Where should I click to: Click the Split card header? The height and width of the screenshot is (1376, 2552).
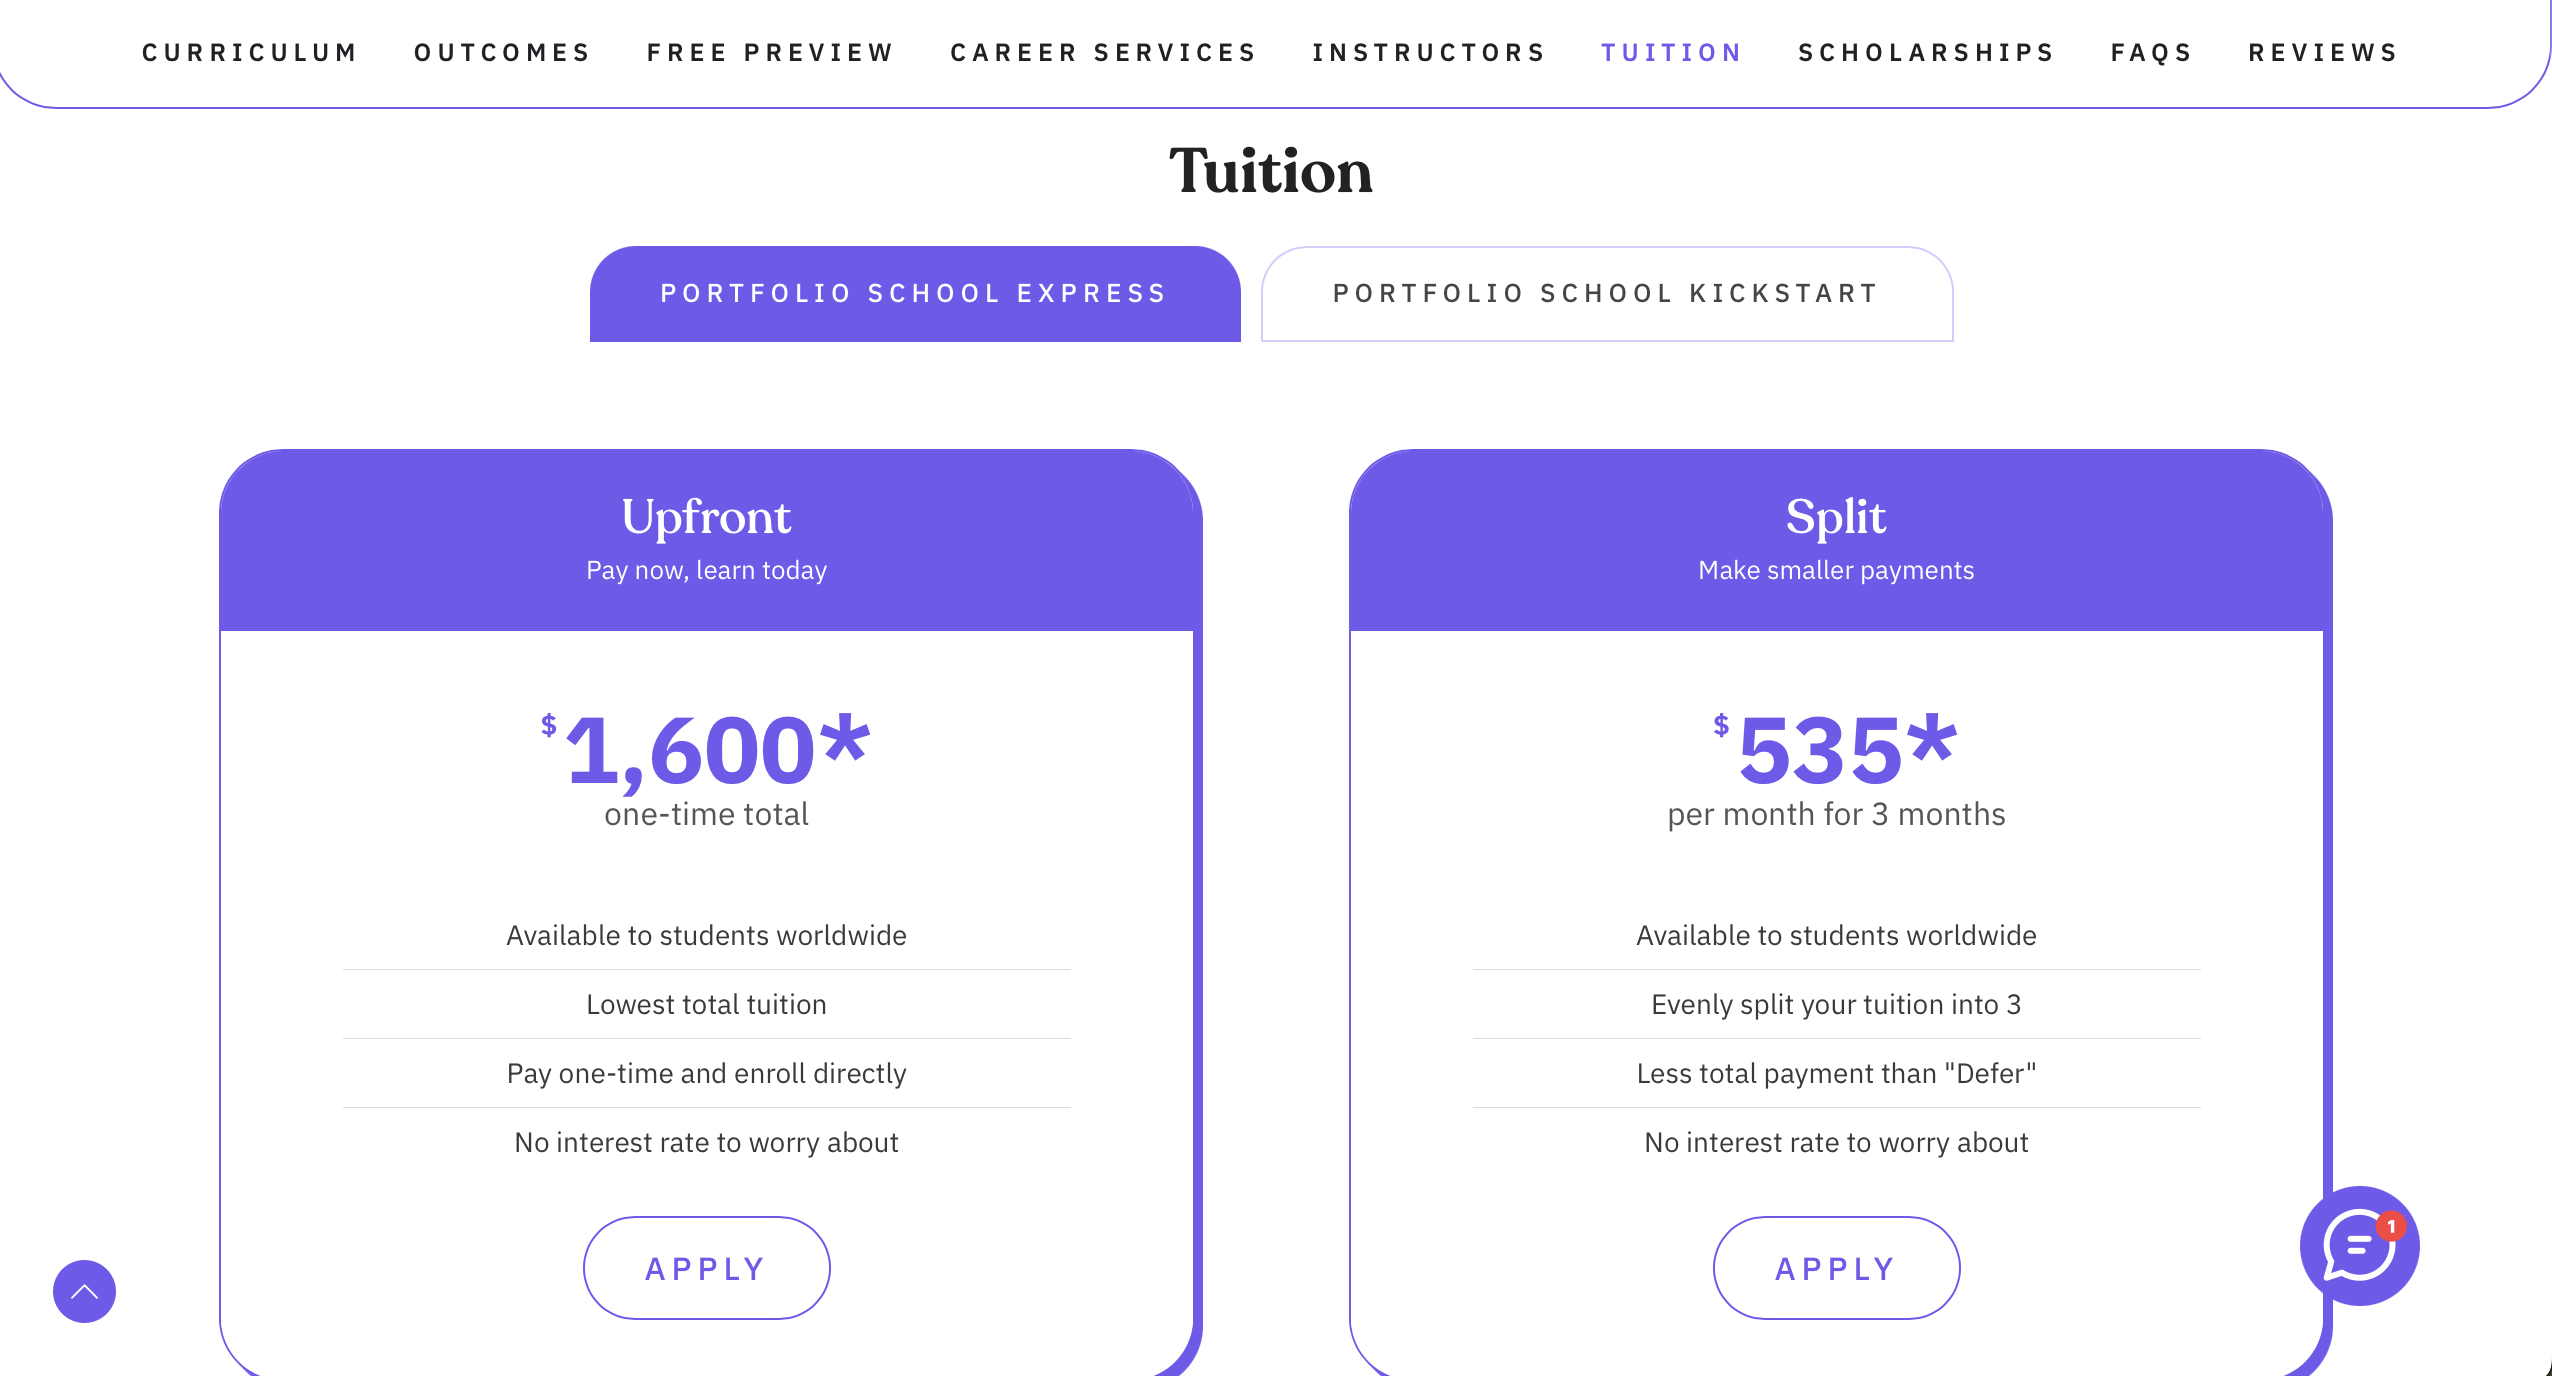coord(1836,540)
